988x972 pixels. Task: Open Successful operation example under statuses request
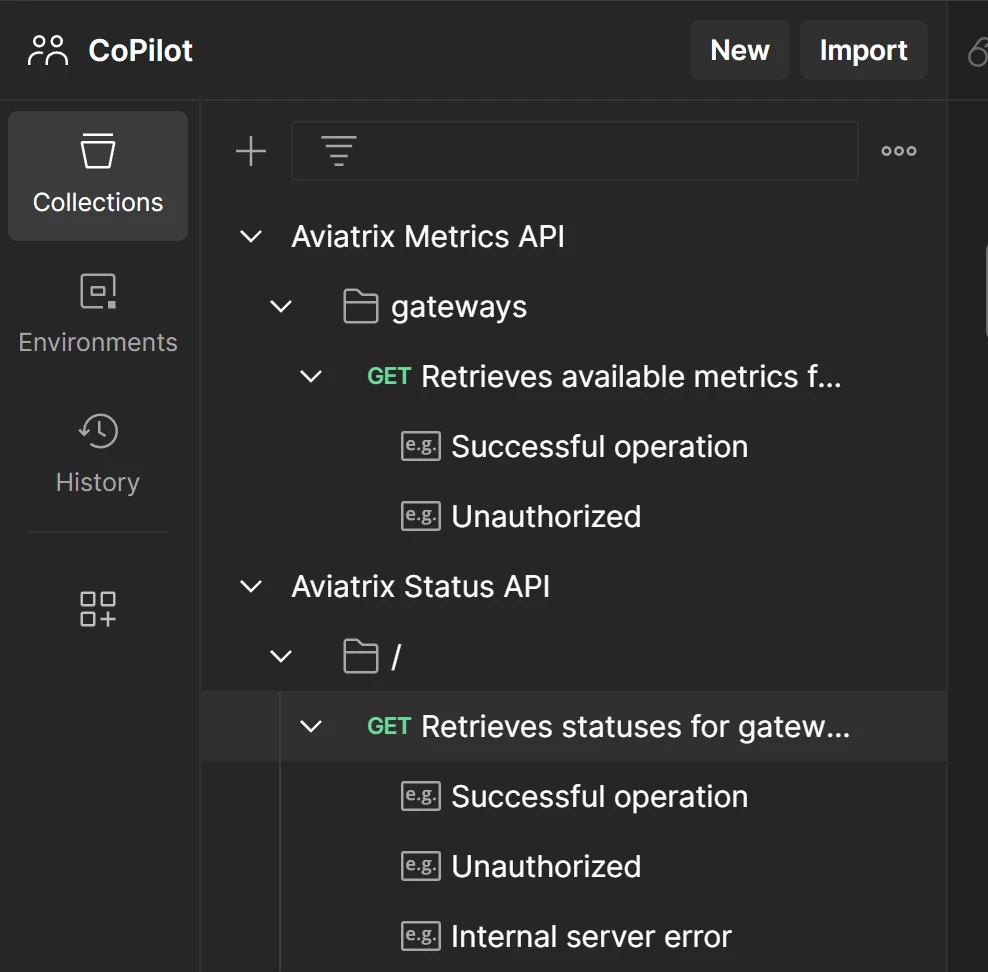(x=600, y=796)
